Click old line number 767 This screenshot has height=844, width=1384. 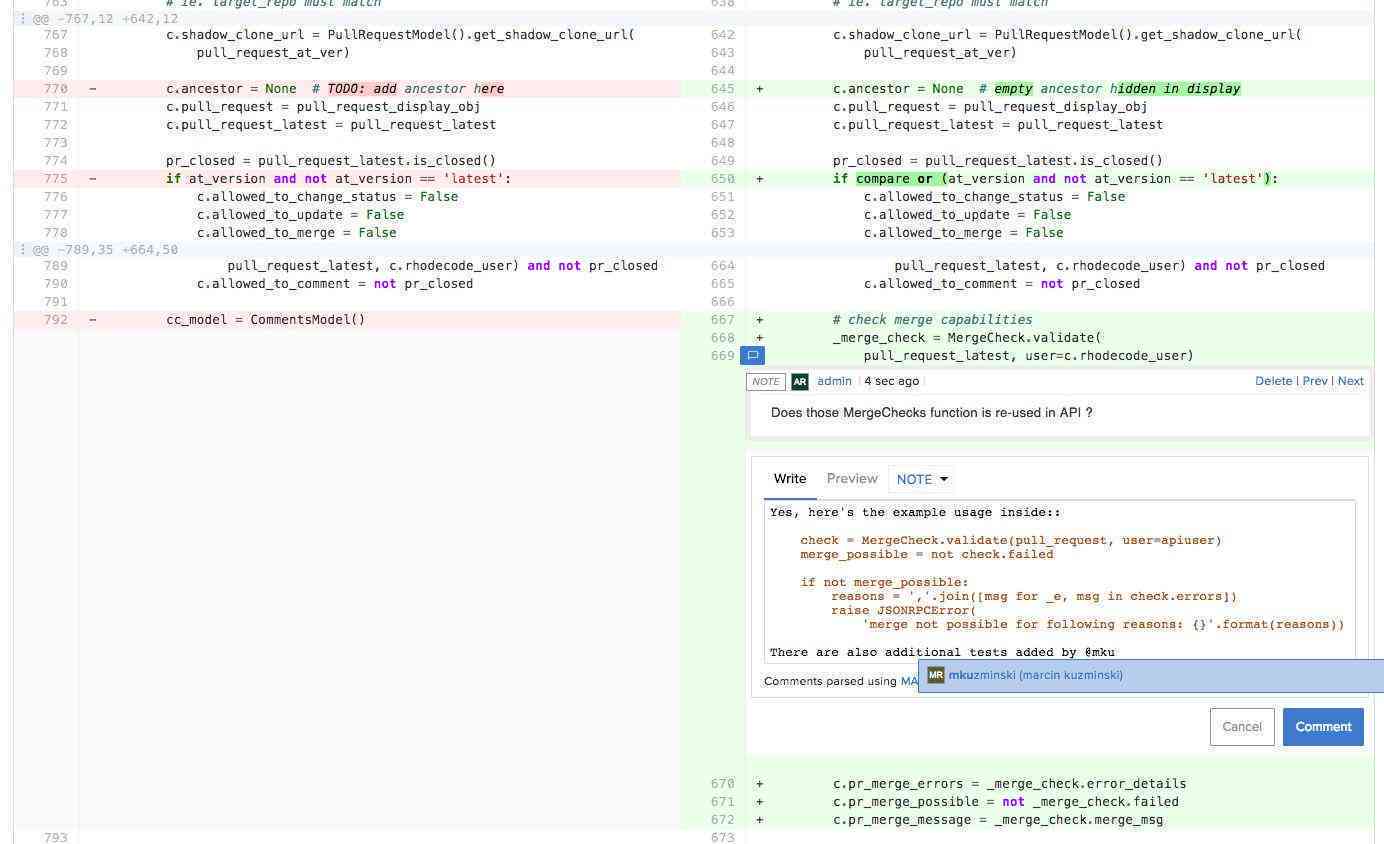[56, 35]
